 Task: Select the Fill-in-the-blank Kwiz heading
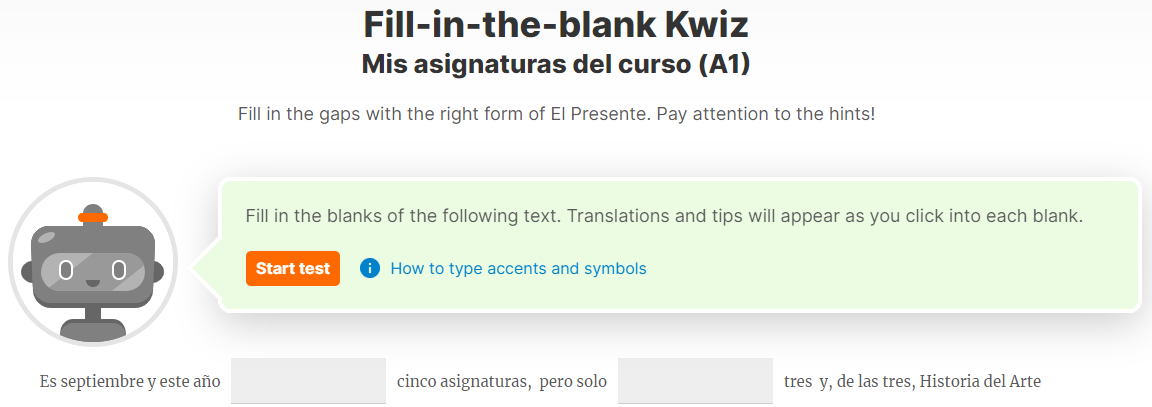pos(556,25)
